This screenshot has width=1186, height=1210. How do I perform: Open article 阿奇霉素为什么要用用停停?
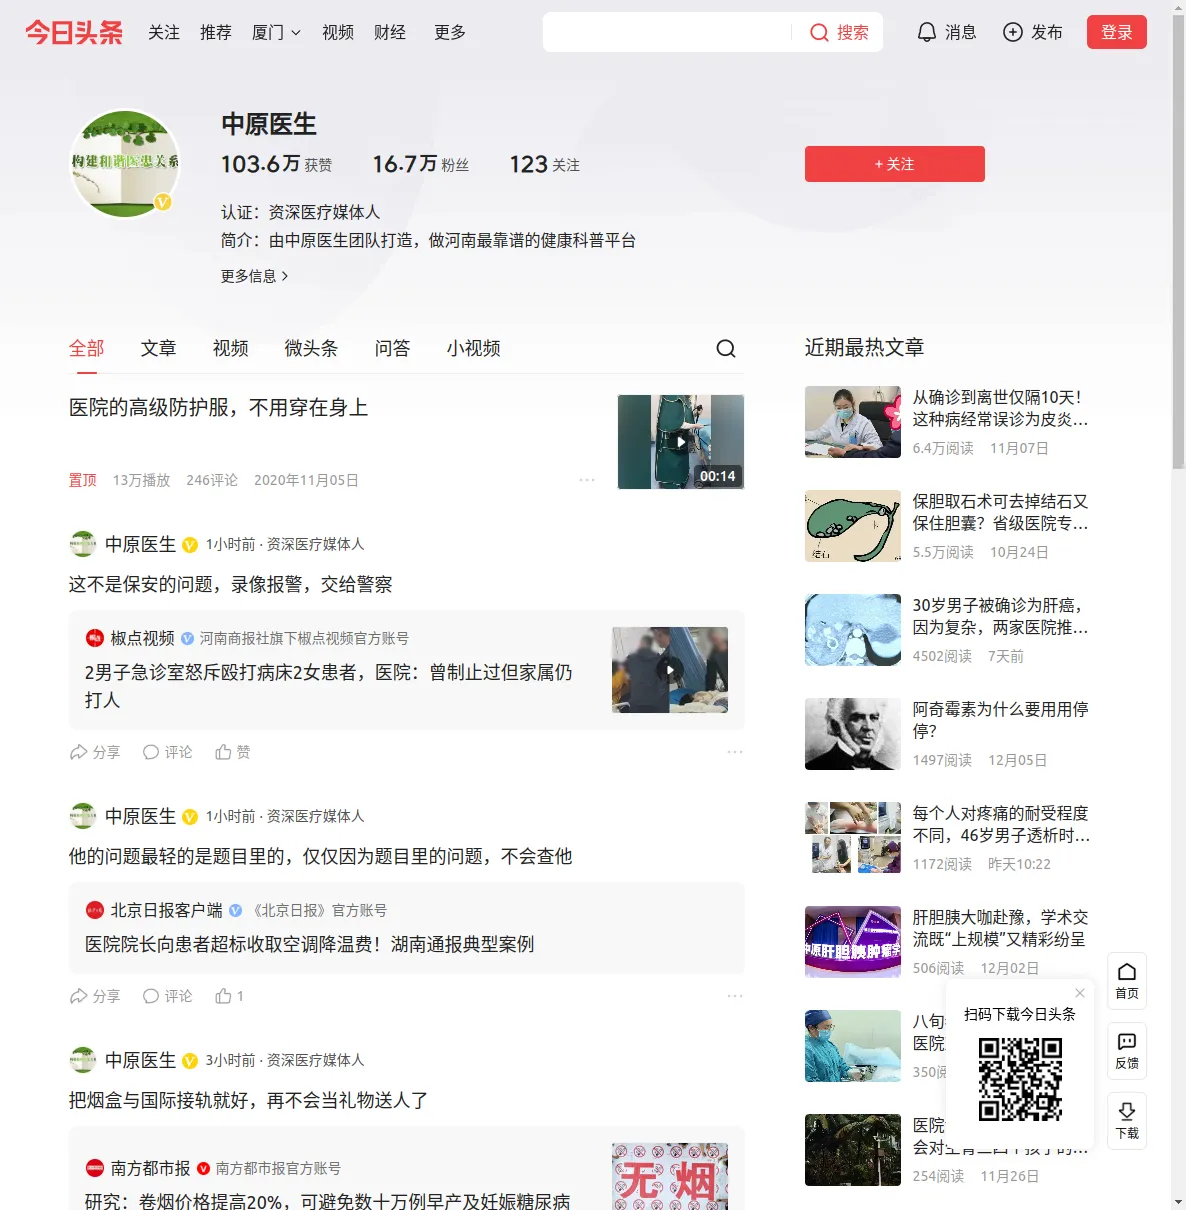click(x=1000, y=720)
